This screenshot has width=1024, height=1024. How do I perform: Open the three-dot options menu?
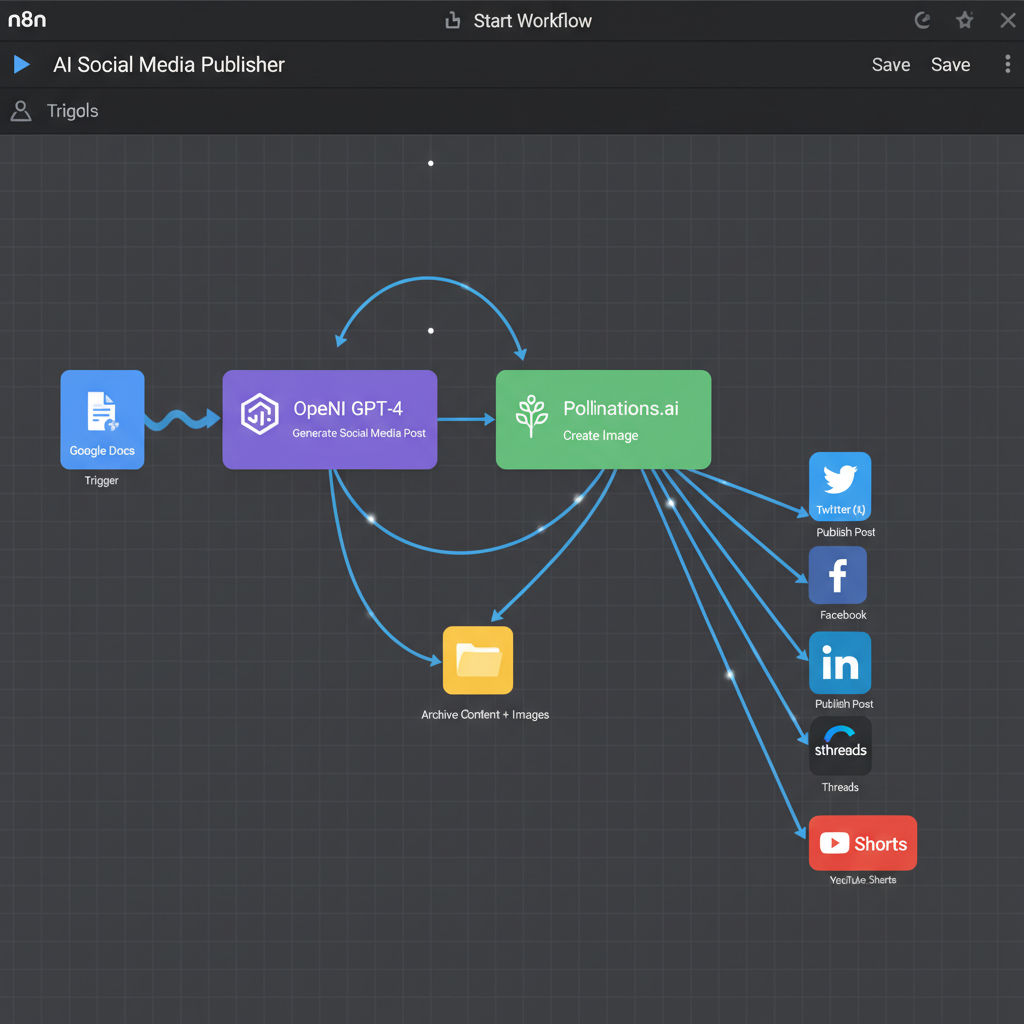[x=1007, y=64]
